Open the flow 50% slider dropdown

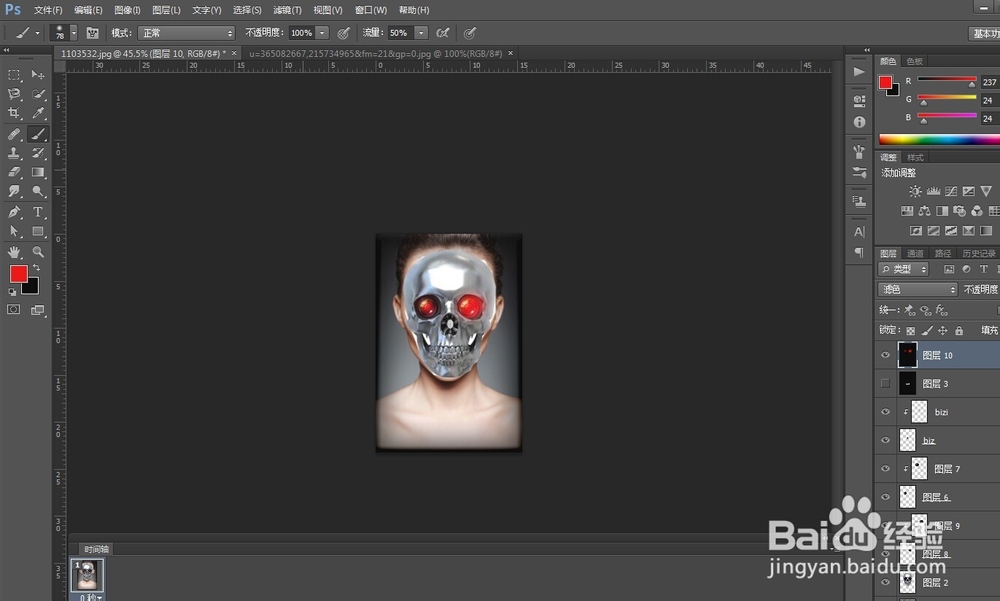(x=421, y=33)
